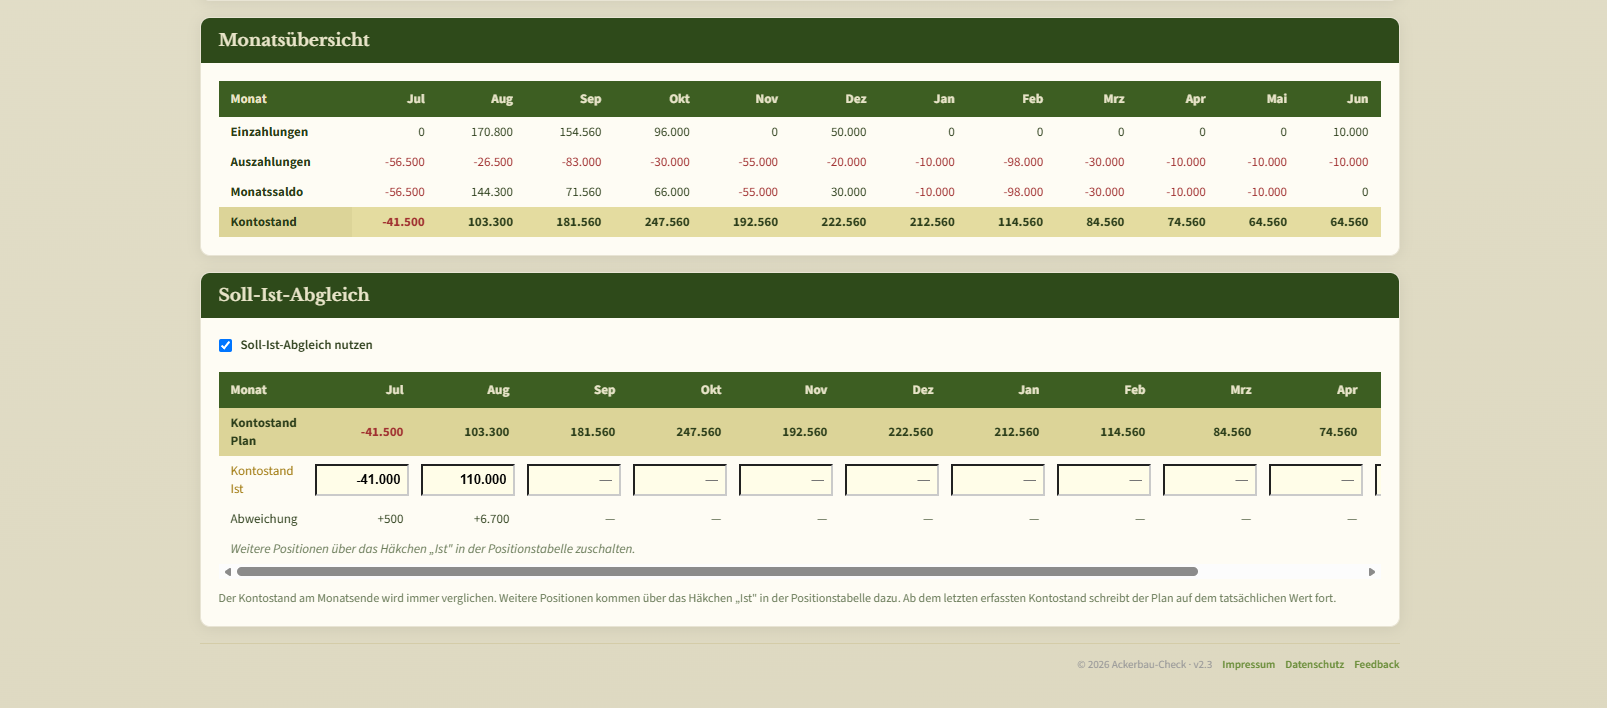This screenshot has width=1607, height=708.
Task: Click the Kontostand Ist field for Aug
Action: click(468, 480)
